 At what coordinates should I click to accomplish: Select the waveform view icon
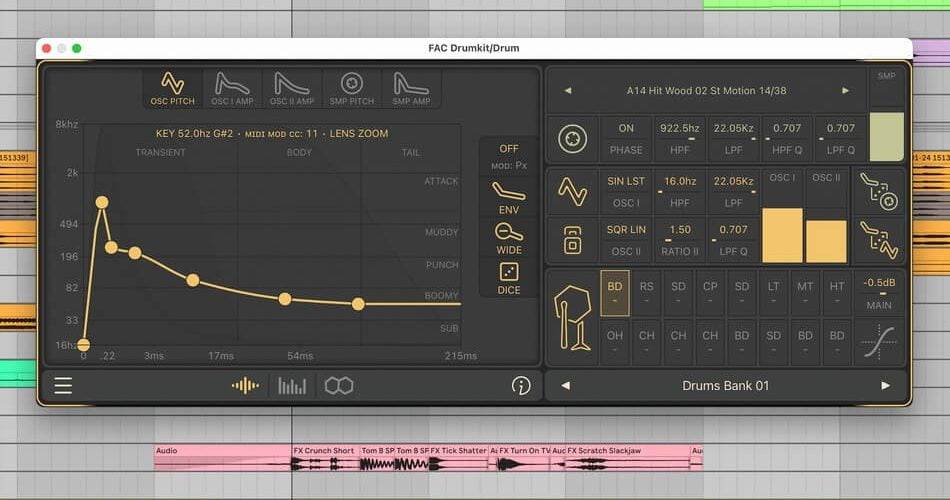tap(245, 385)
